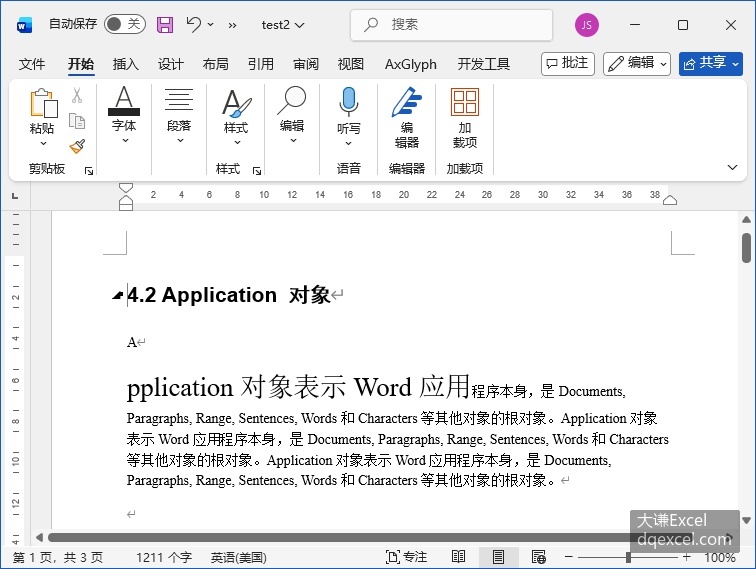Switch to Print Layout view
This screenshot has height=569, width=756.
coord(499,557)
